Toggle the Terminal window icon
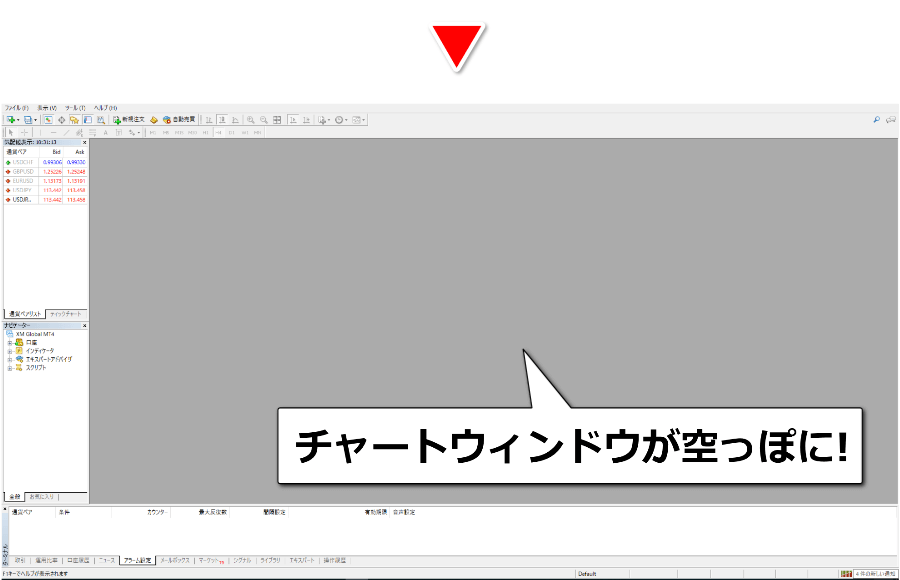 click(87, 120)
